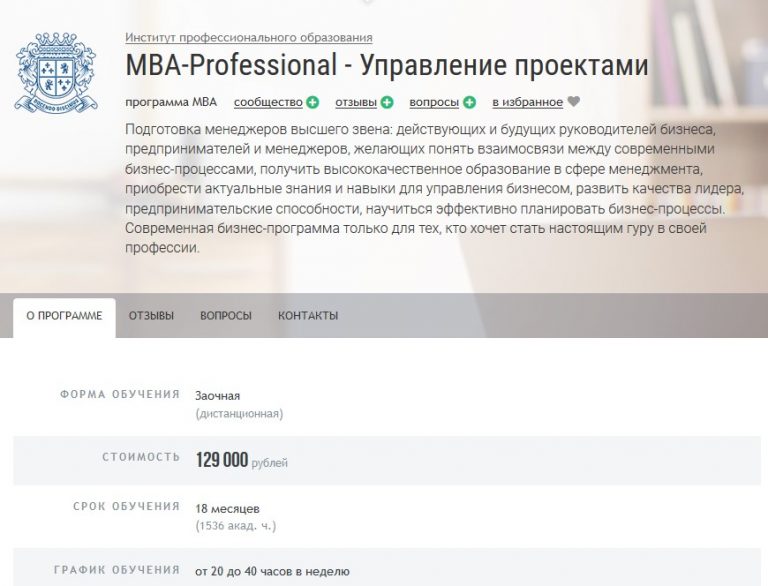Click the 18 месяцев duration value
The width and height of the screenshot is (768, 586).
pyautogui.click(x=228, y=507)
